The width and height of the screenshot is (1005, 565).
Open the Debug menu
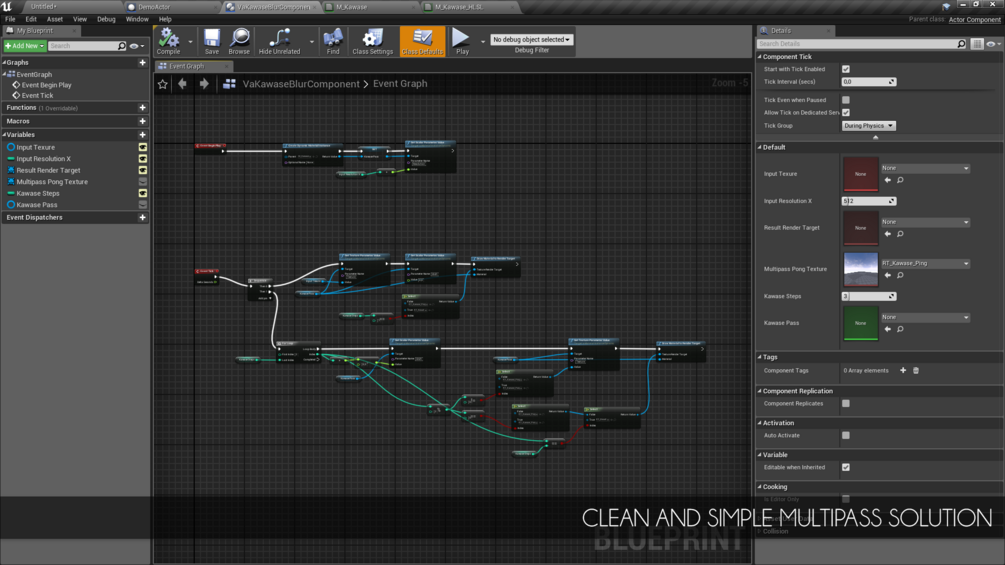click(x=106, y=19)
